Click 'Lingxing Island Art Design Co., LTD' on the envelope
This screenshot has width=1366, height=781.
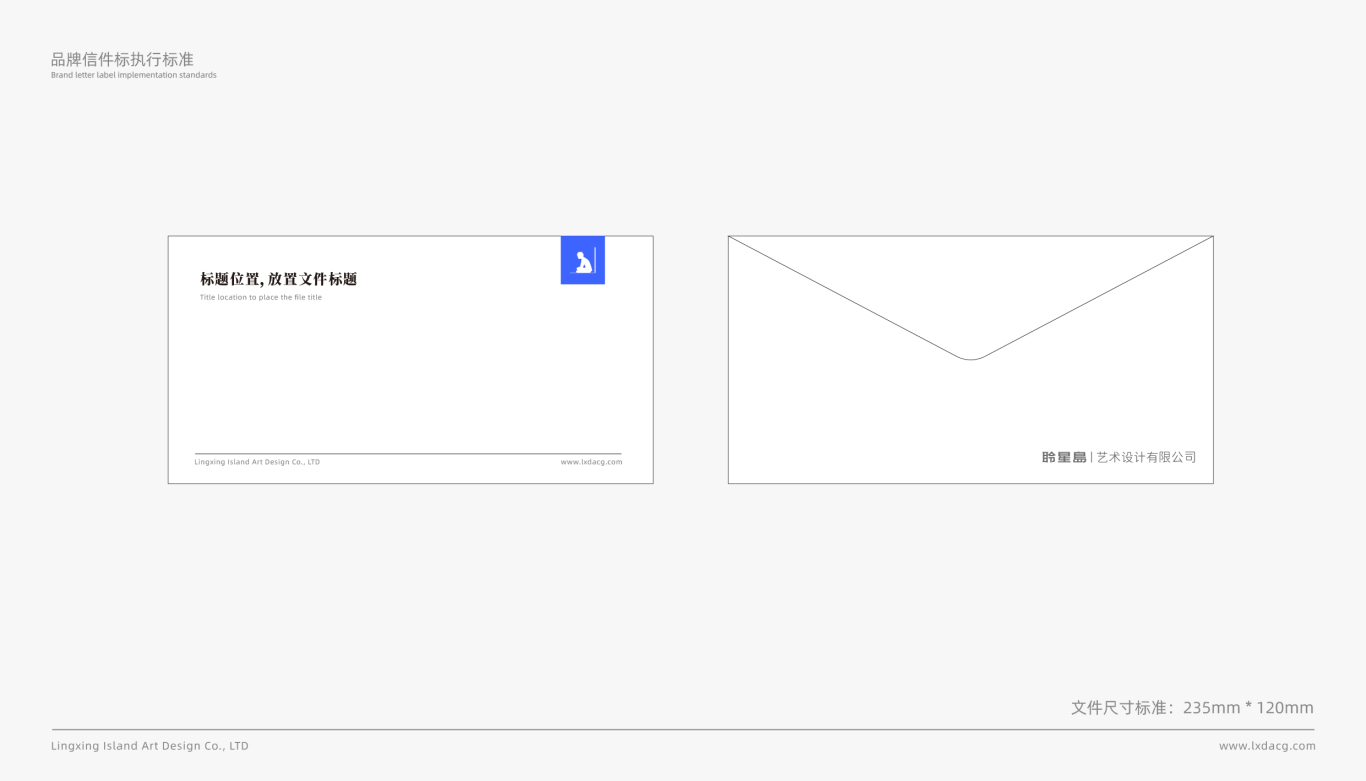pyautogui.click(x=257, y=462)
